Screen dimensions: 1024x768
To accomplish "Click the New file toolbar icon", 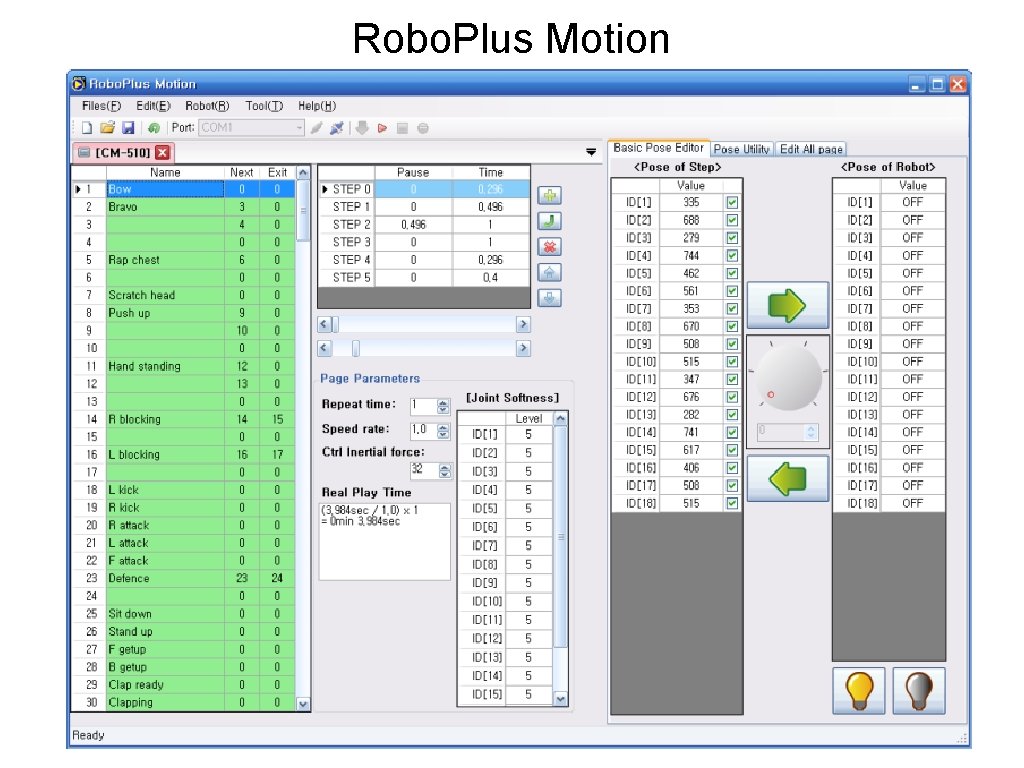I will tap(87, 128).
